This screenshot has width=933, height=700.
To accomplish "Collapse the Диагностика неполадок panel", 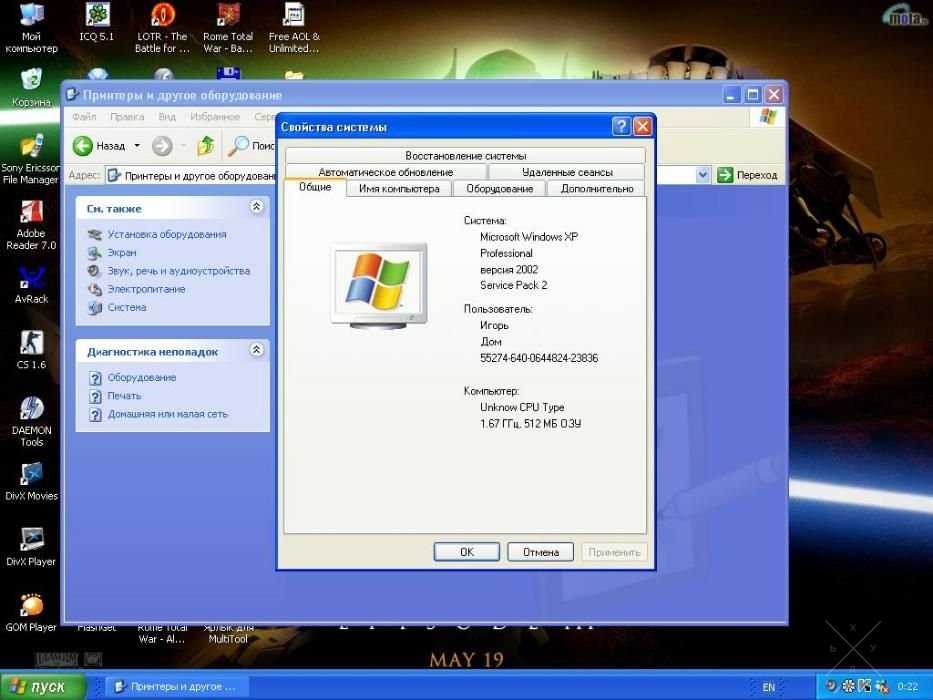I will (x=256, y=350).
